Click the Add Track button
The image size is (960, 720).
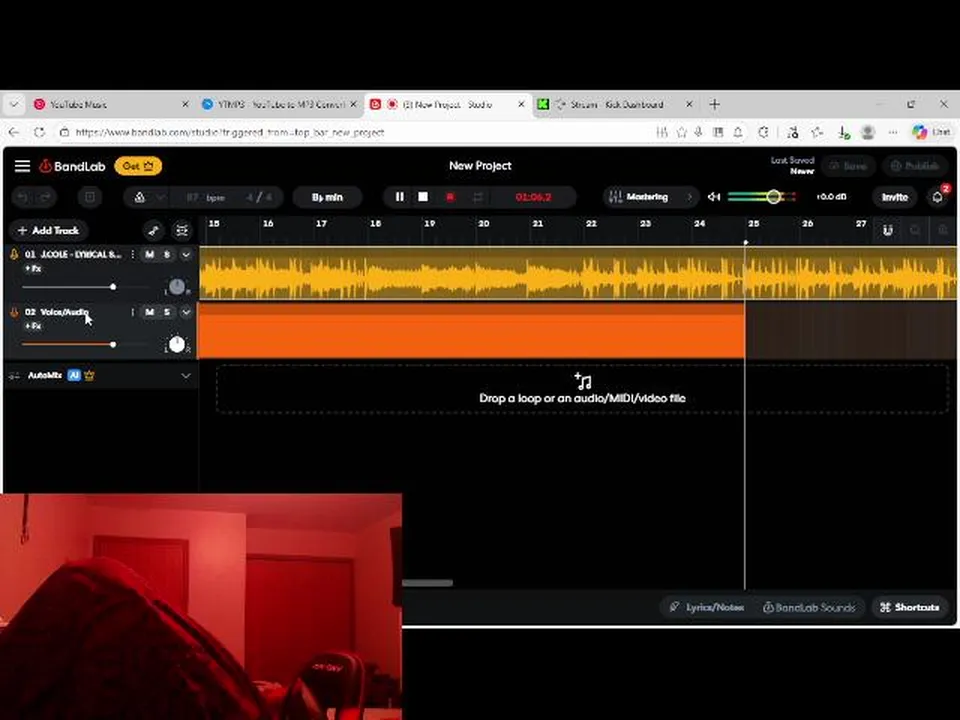49,230
